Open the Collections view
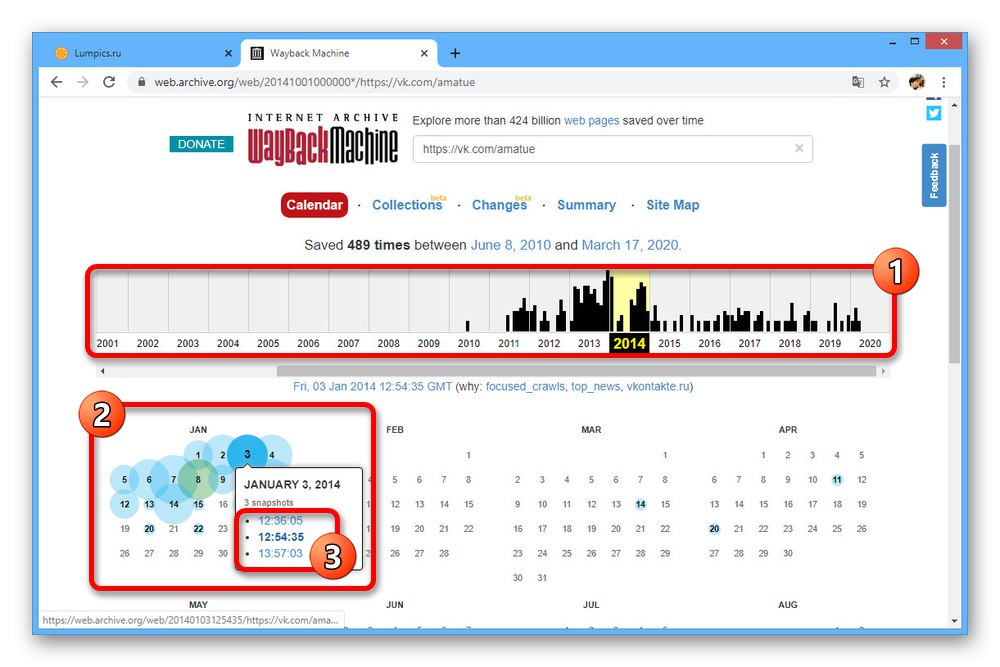The height and width of the screenshot is (667, 1000). click(x=407, y=205)
